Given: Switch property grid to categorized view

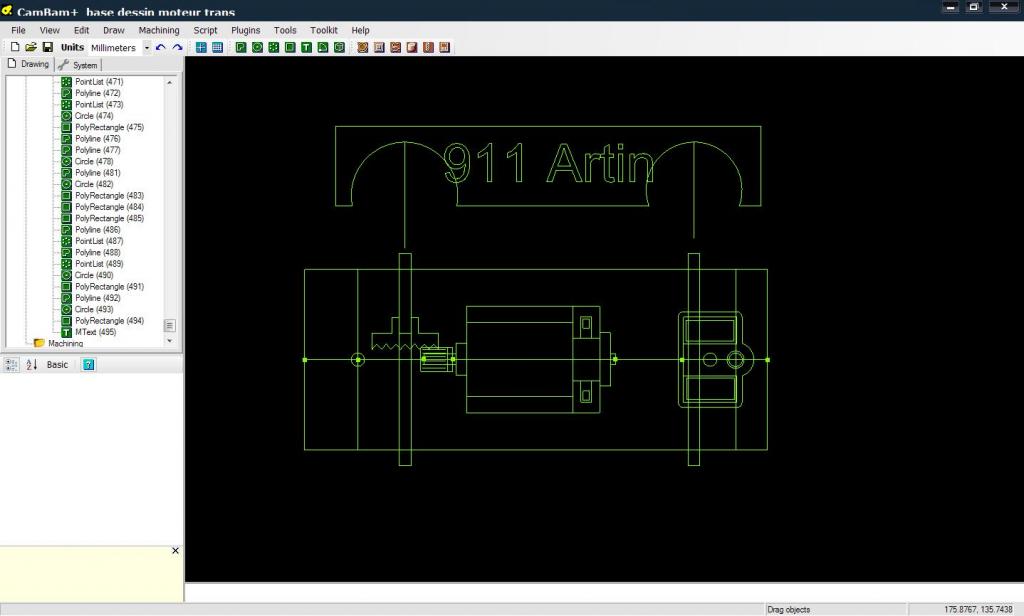Looking at the screenshot, I should coord(11,365).
